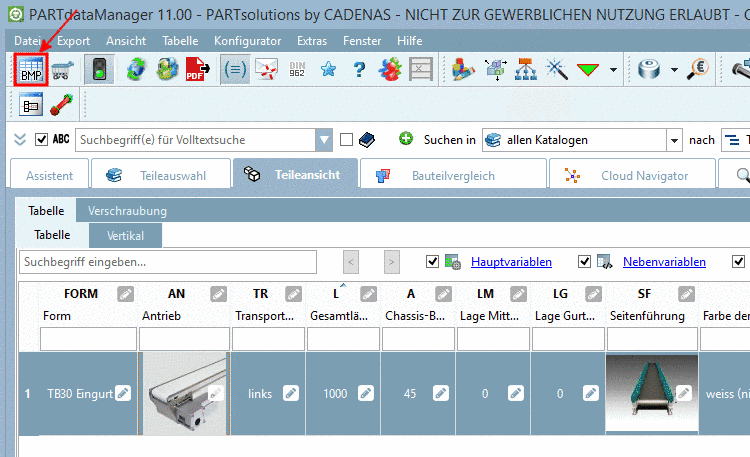
Task: Click the edit pencil beside value 1000
Action: click(x=365, y=393)
